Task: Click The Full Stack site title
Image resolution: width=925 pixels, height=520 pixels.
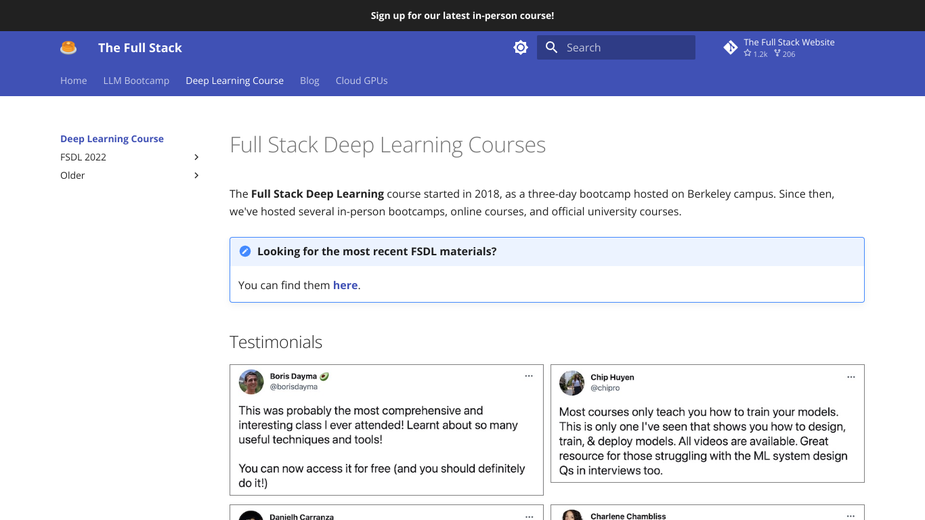Action: click(140, 48)
